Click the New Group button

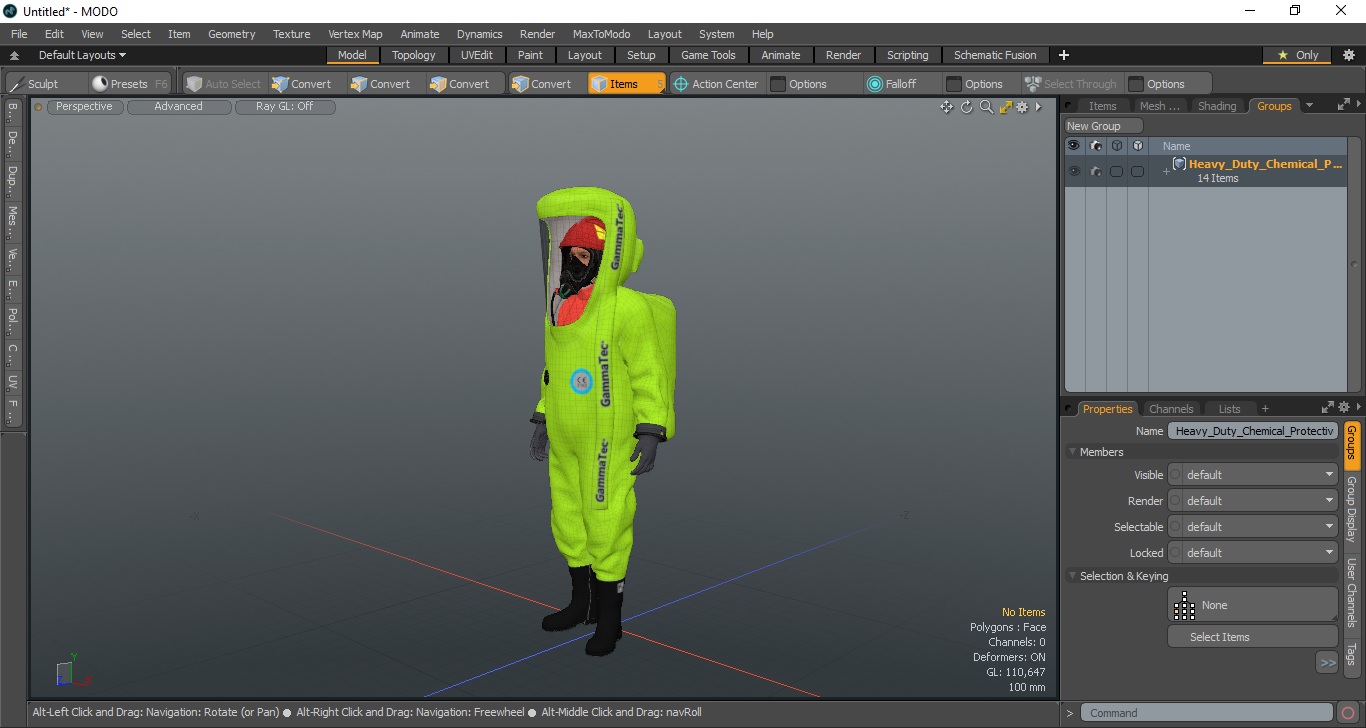tap(1103, 126)
